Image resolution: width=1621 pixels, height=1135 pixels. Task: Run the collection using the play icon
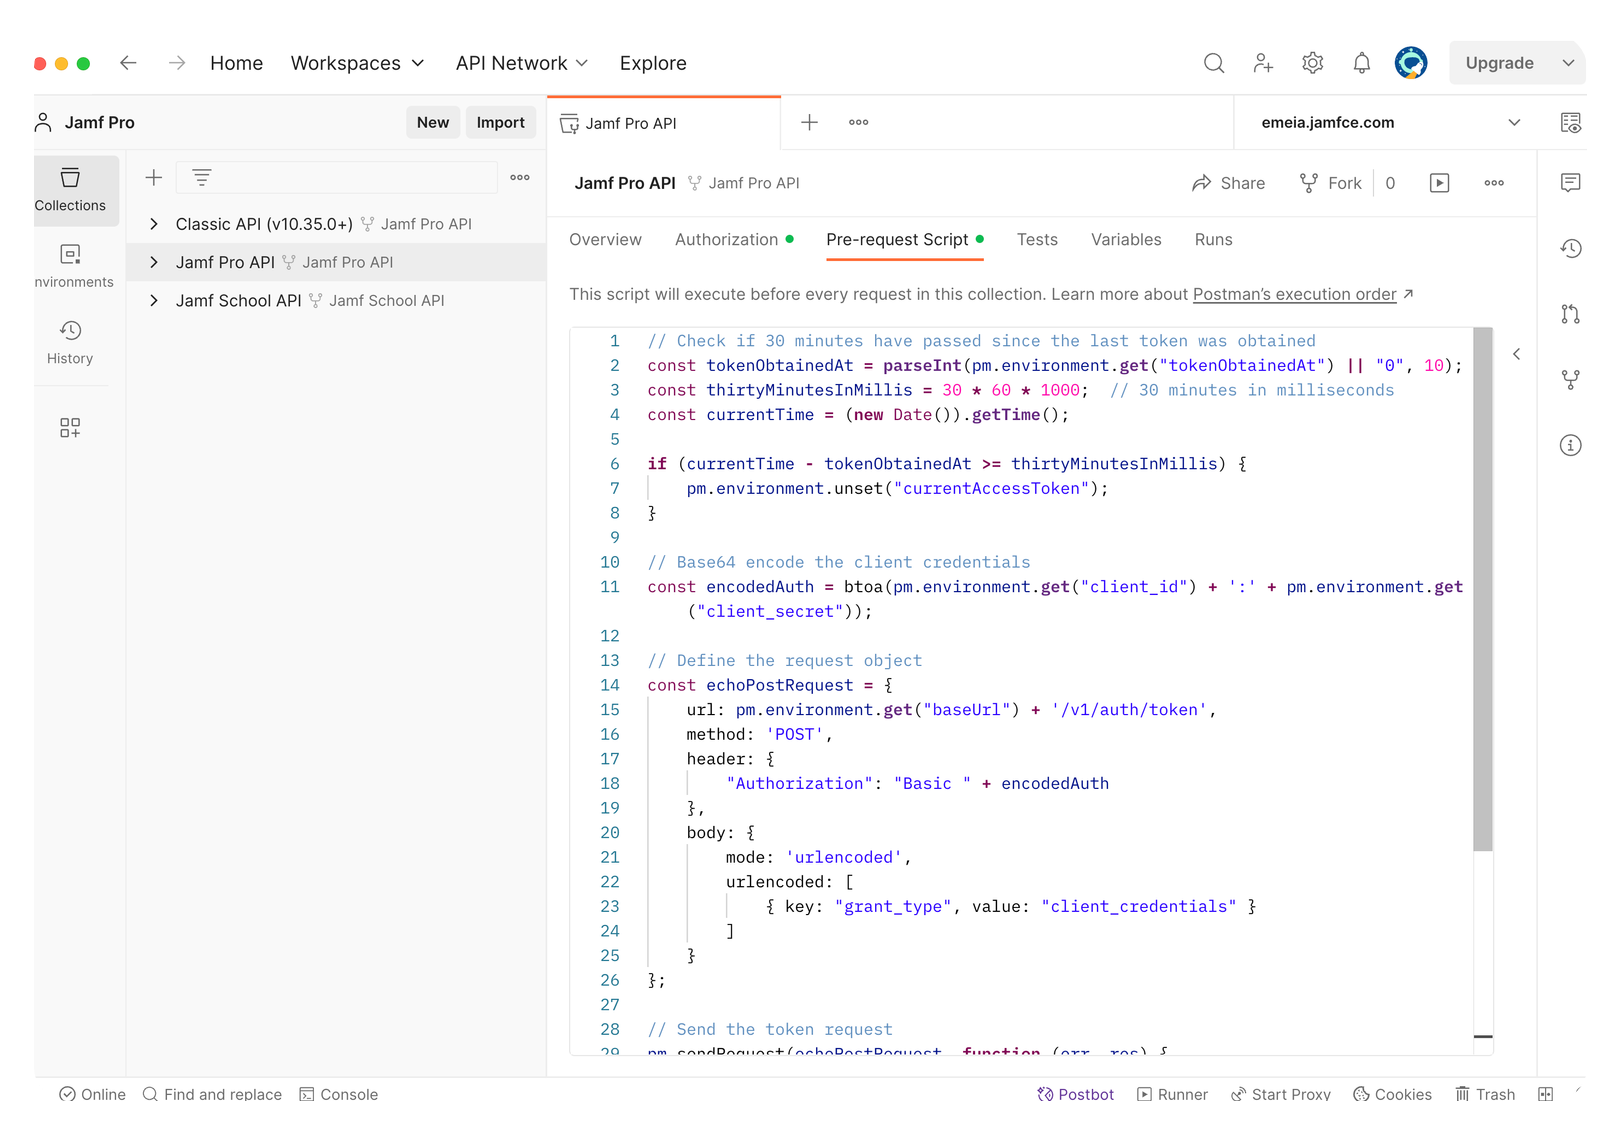(x=1439, y=183)
